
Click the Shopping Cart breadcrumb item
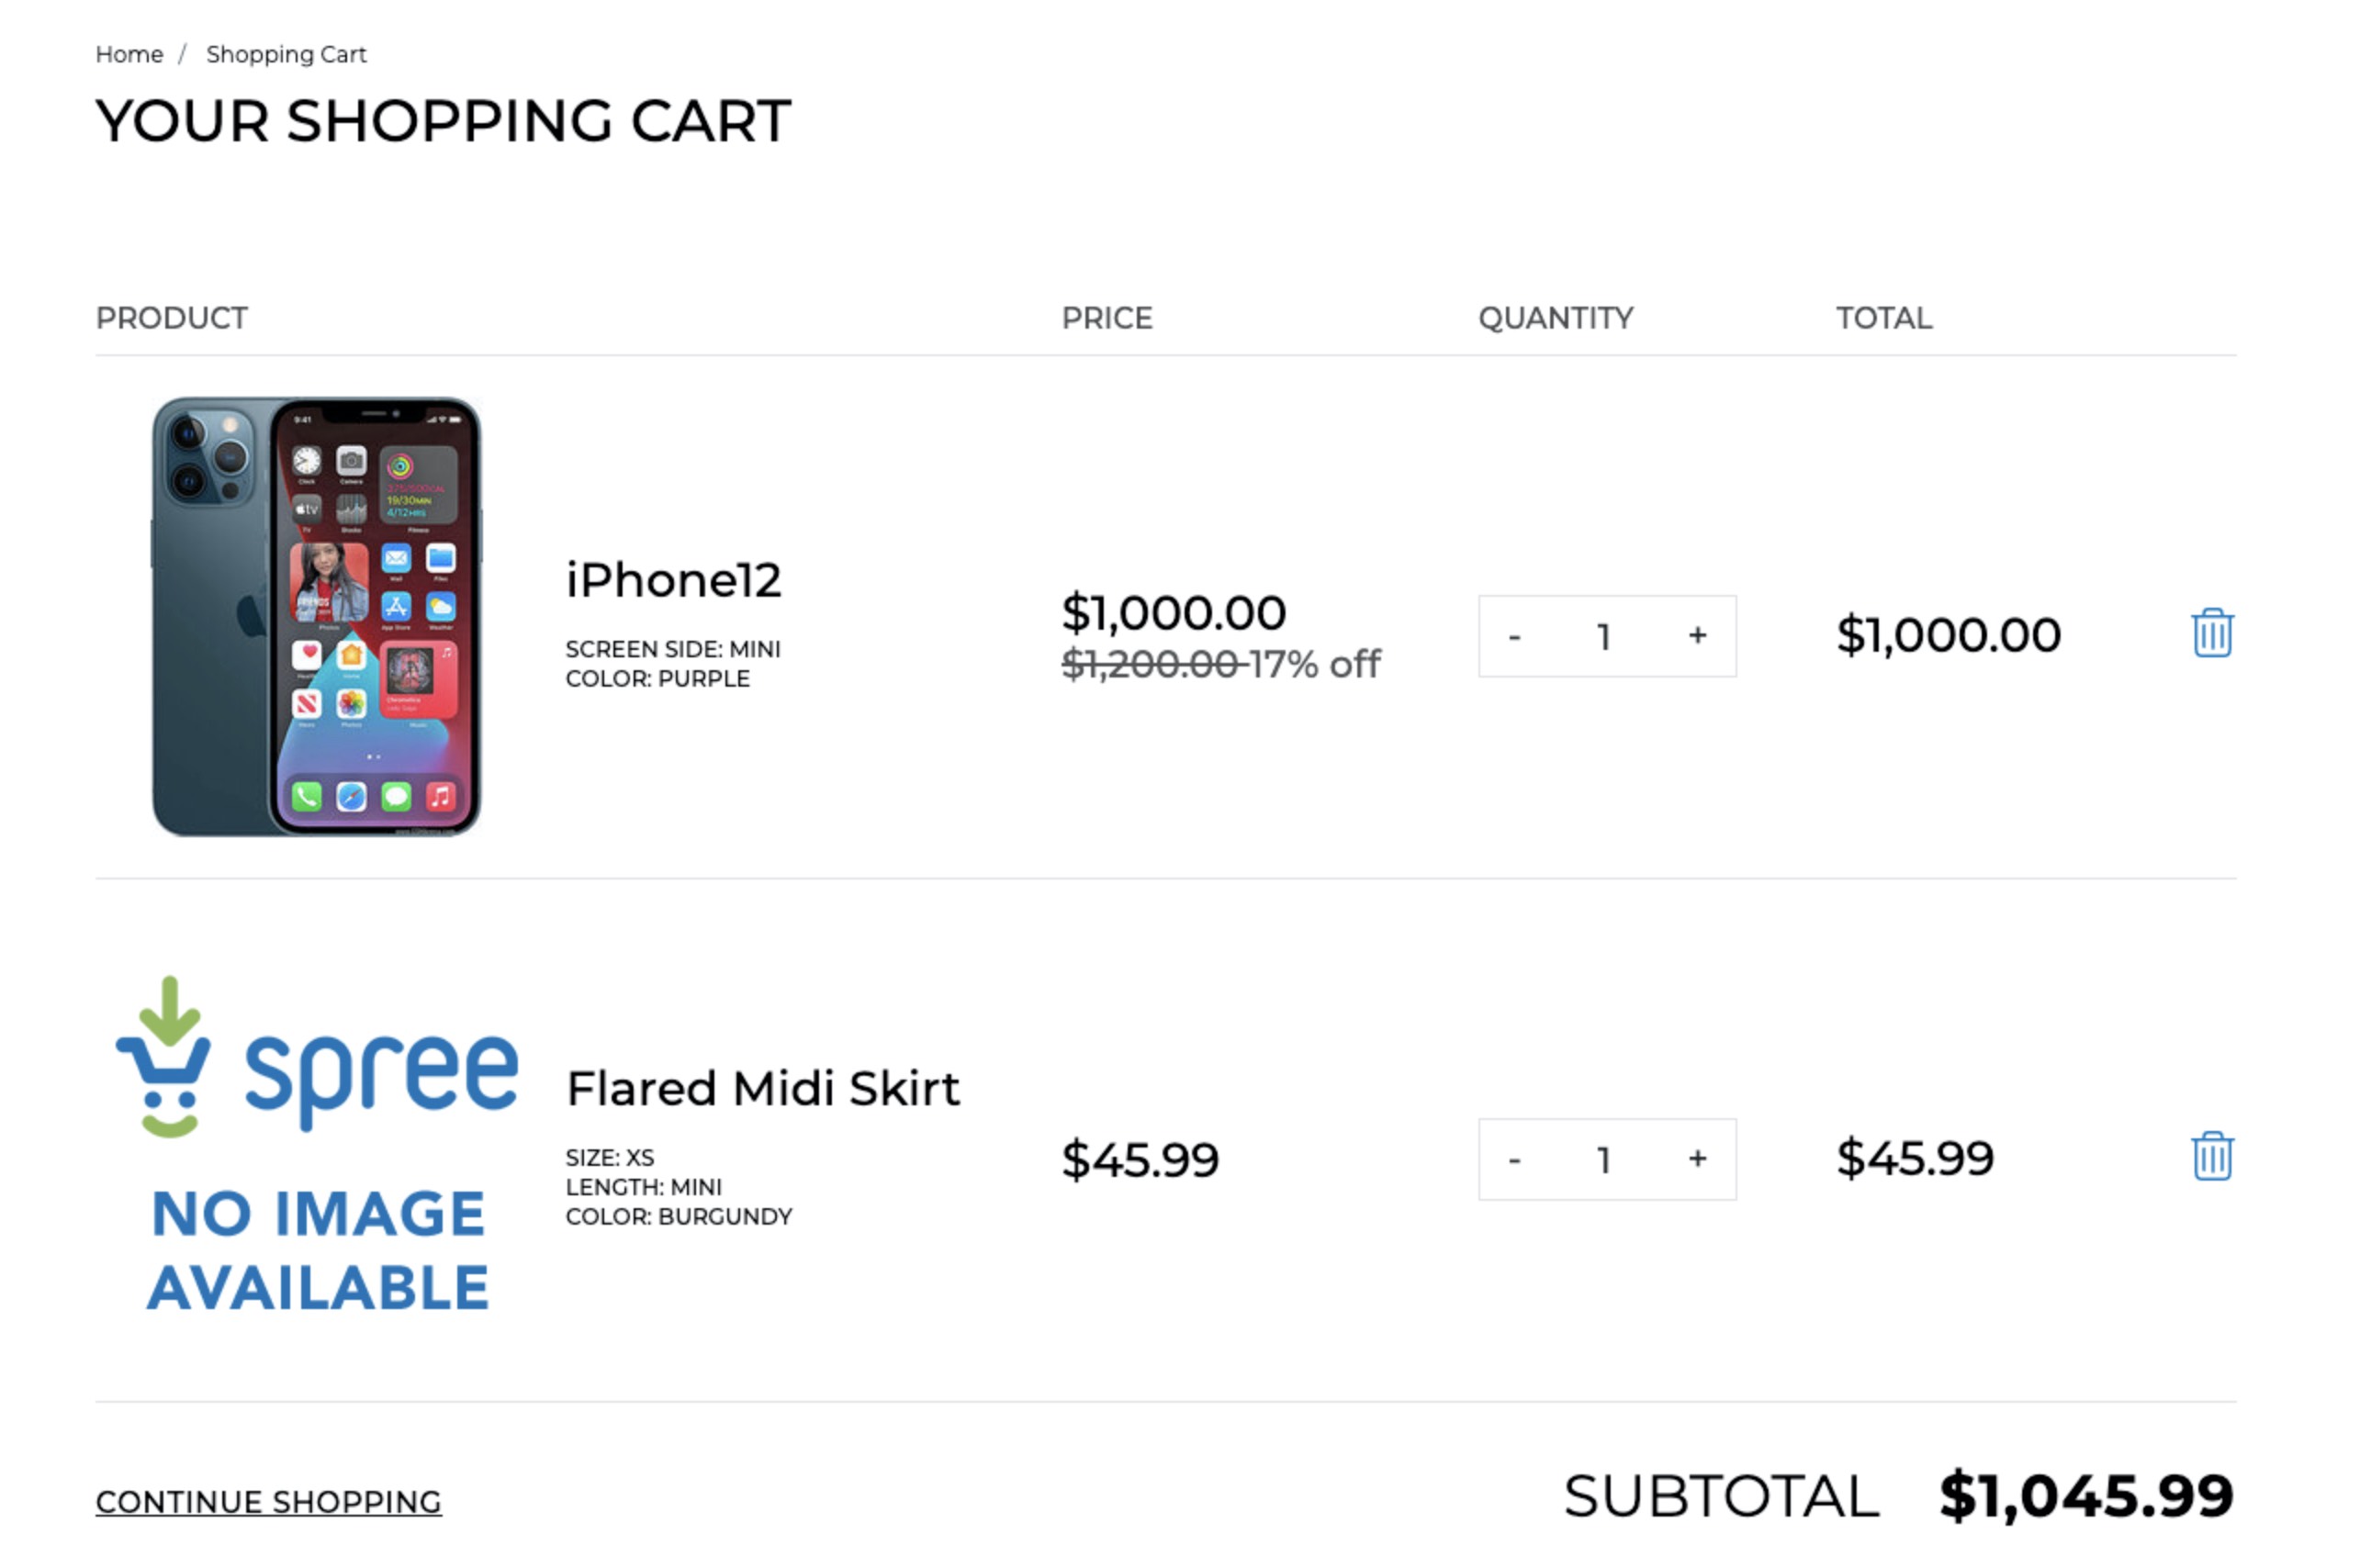click(x=286, y=54)
